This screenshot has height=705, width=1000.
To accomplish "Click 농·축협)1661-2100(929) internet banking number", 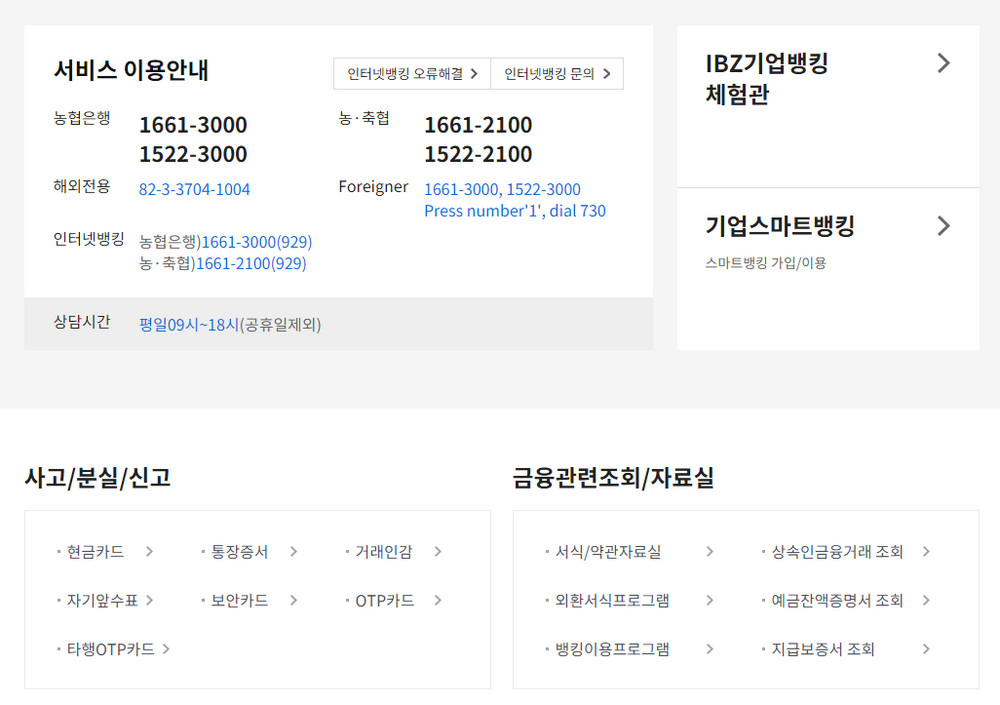I will [223, 263].
